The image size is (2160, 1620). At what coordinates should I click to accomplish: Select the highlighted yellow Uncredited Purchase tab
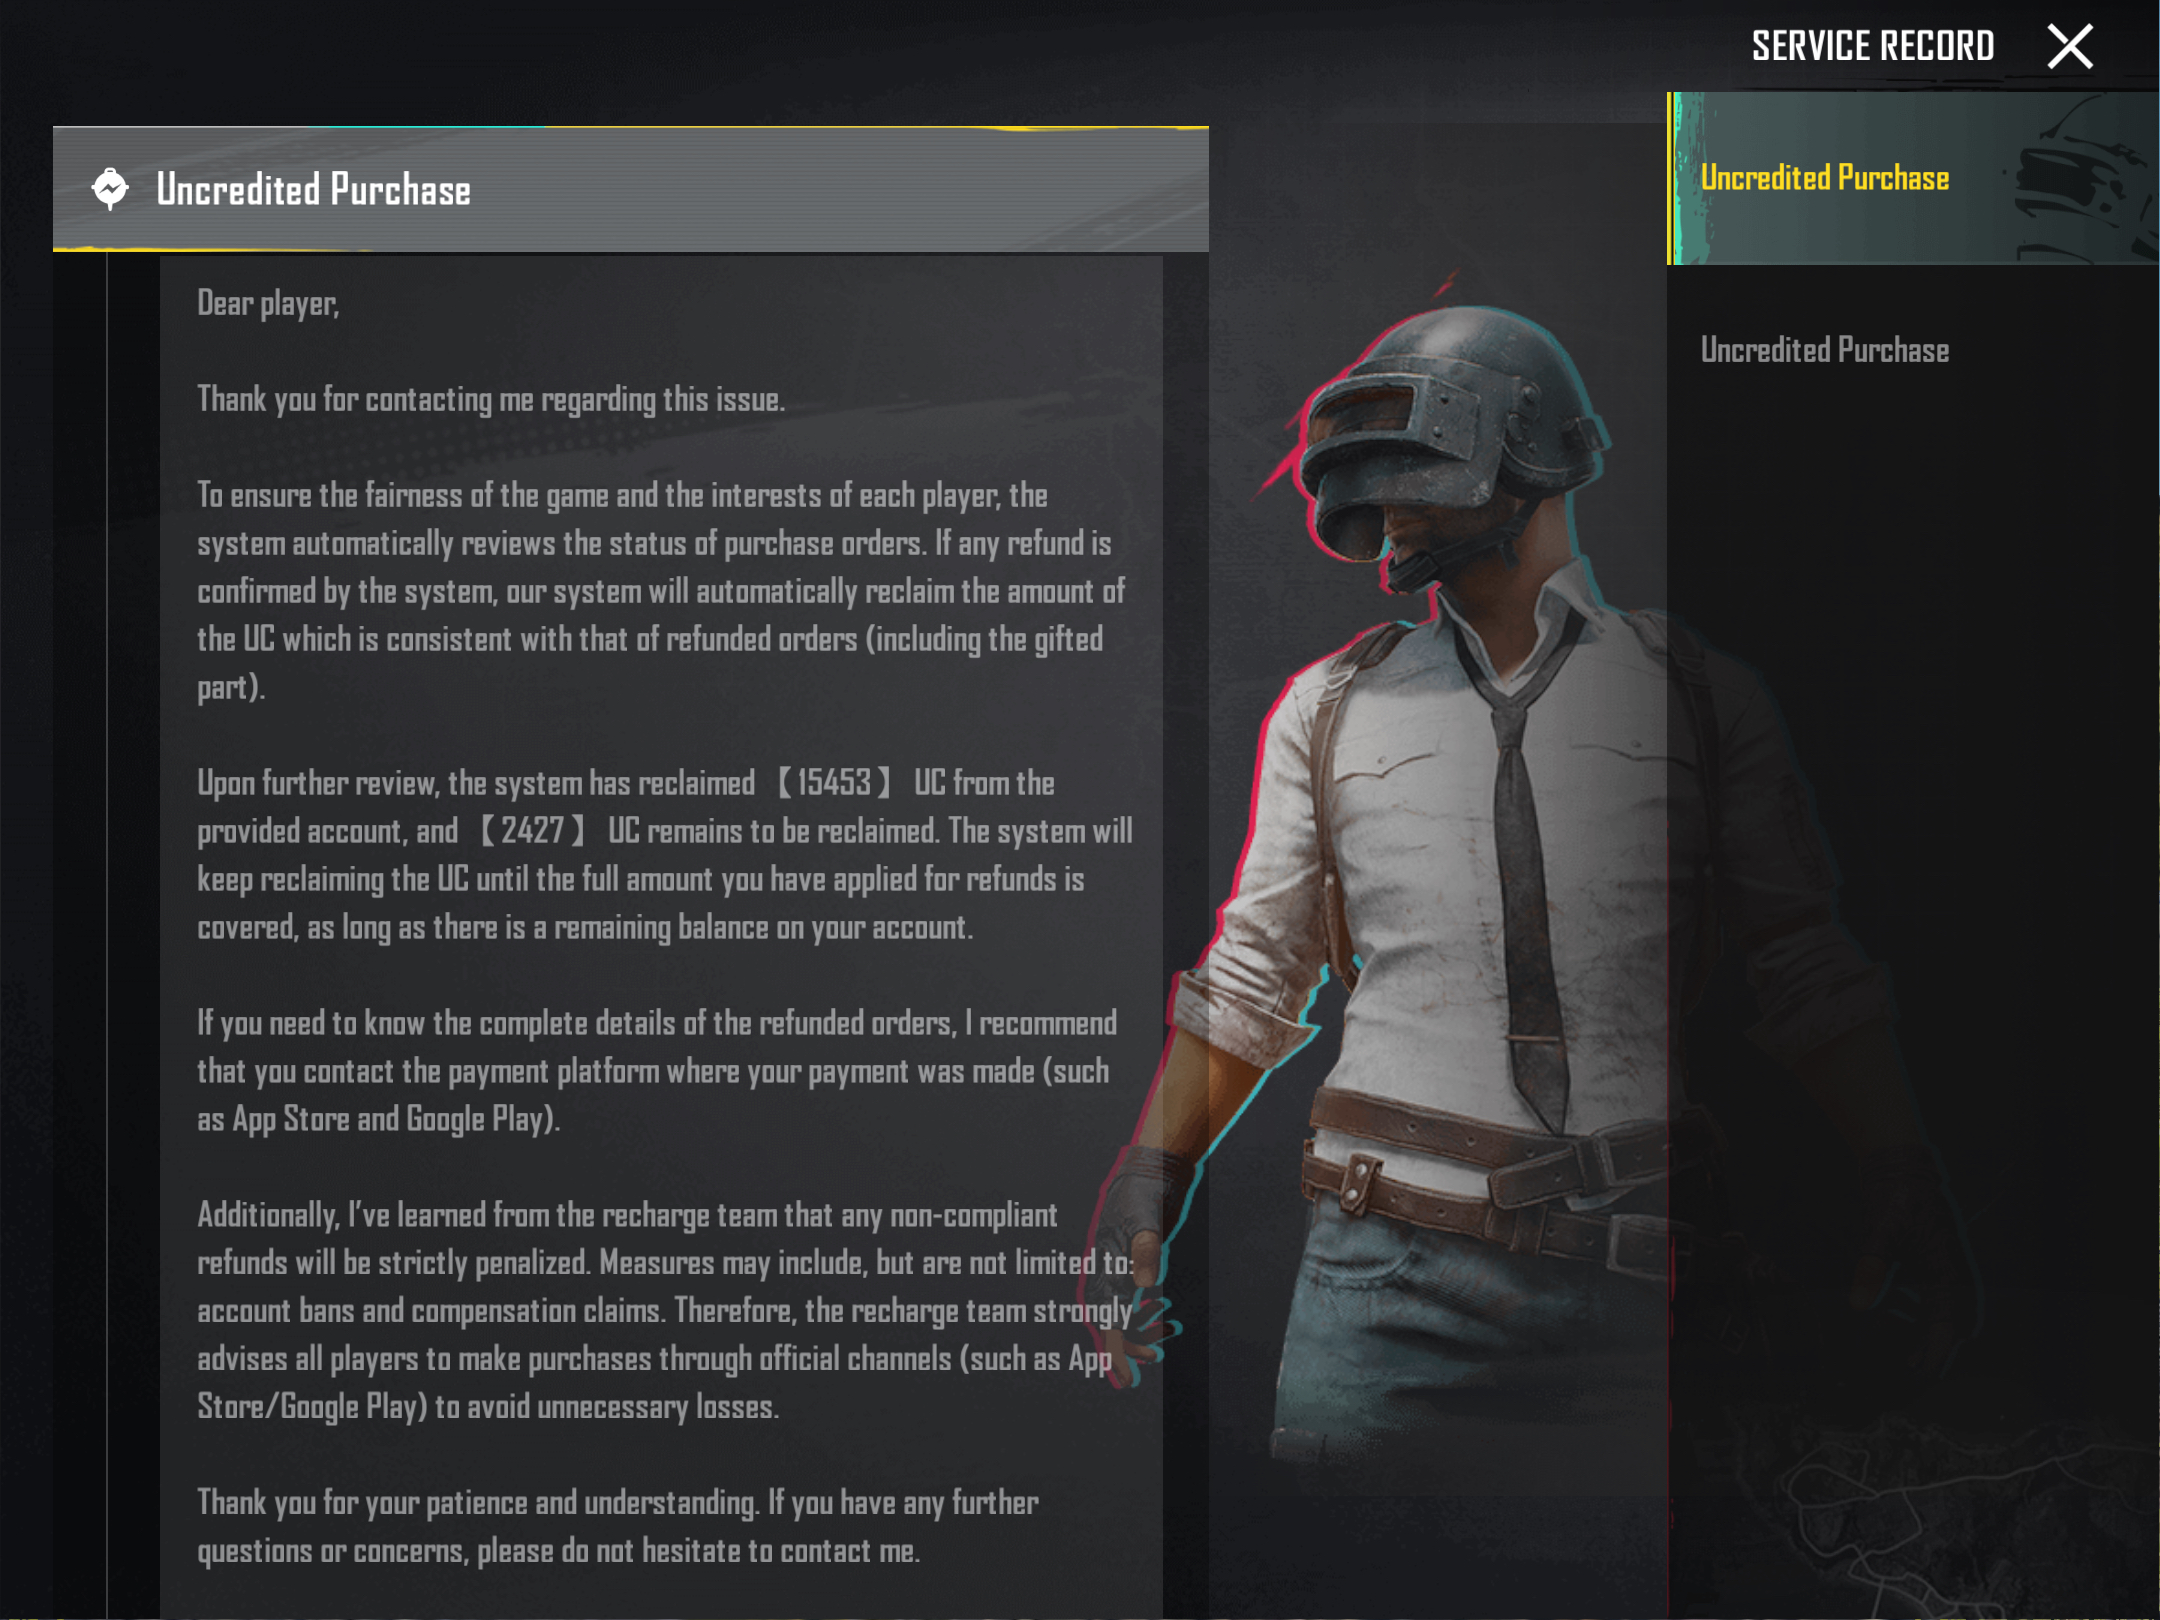[1913, 178]
